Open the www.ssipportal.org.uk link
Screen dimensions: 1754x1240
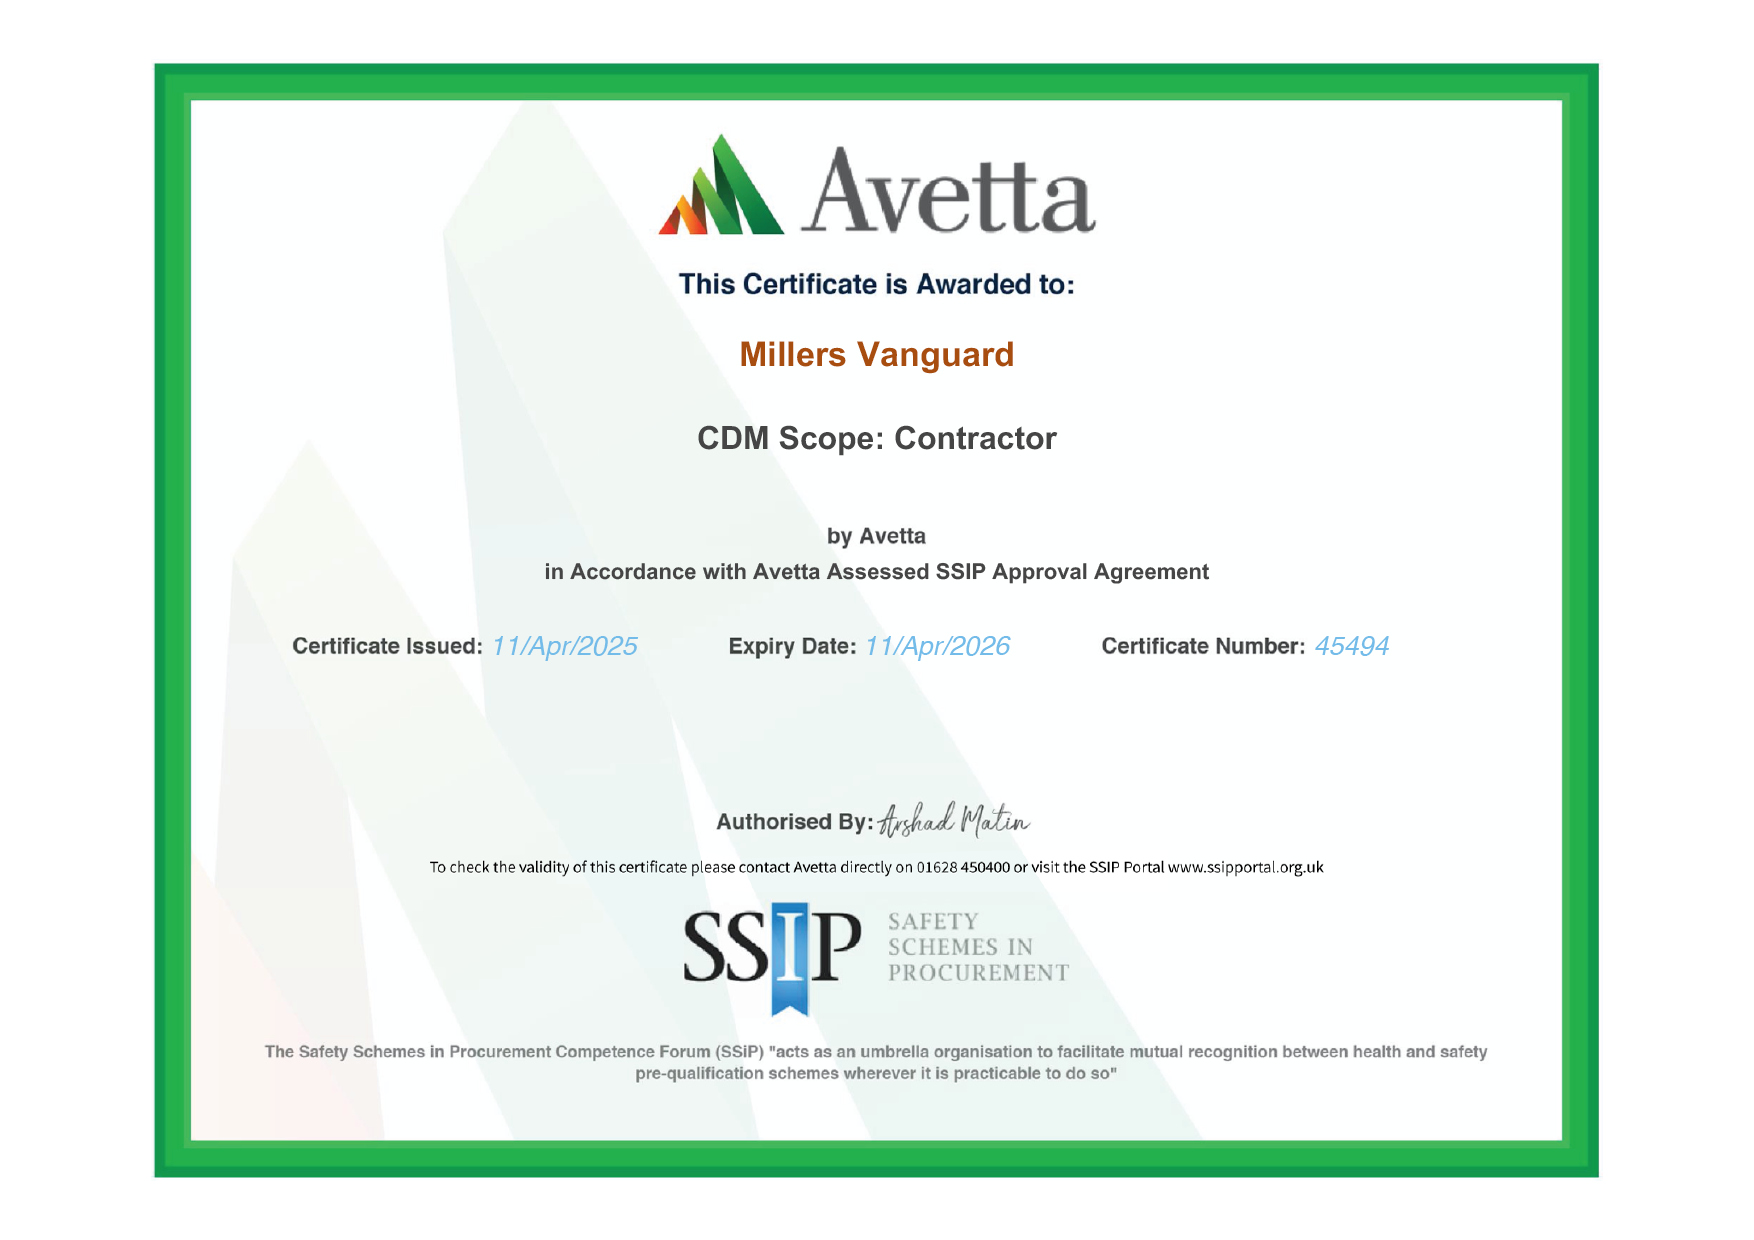coord(1245,867)
